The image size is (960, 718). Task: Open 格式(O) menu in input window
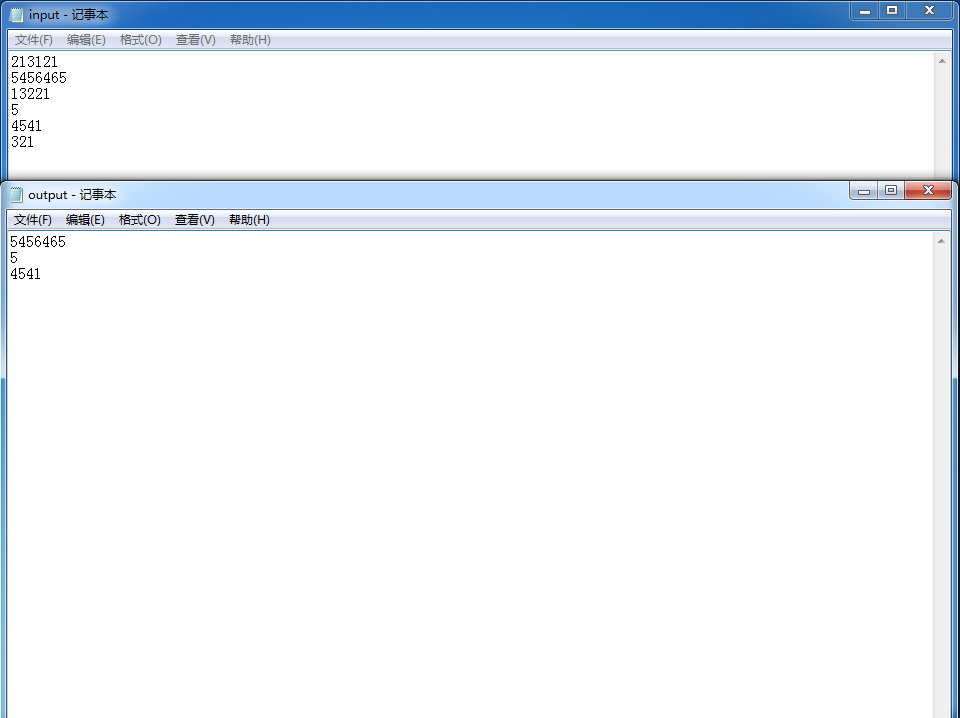(141, 40)
